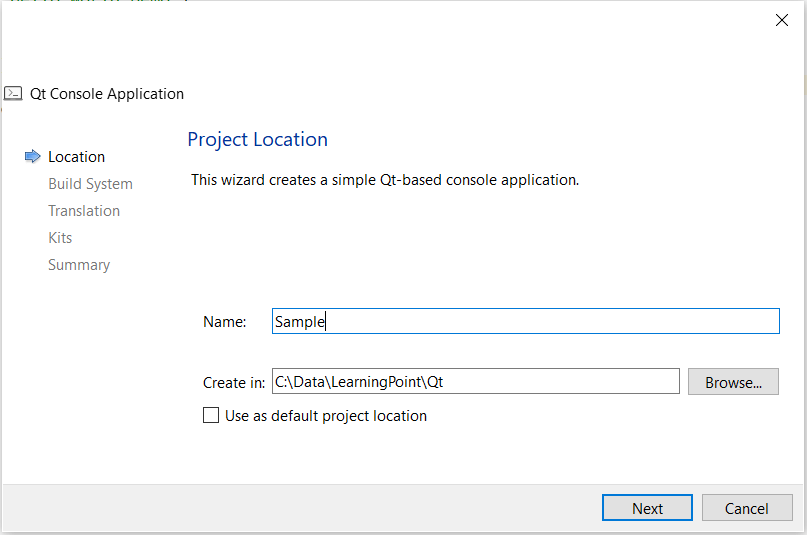The image size is (807, 535).
Task: Click the Qt Console Application title text
Action: pos(107,94)
